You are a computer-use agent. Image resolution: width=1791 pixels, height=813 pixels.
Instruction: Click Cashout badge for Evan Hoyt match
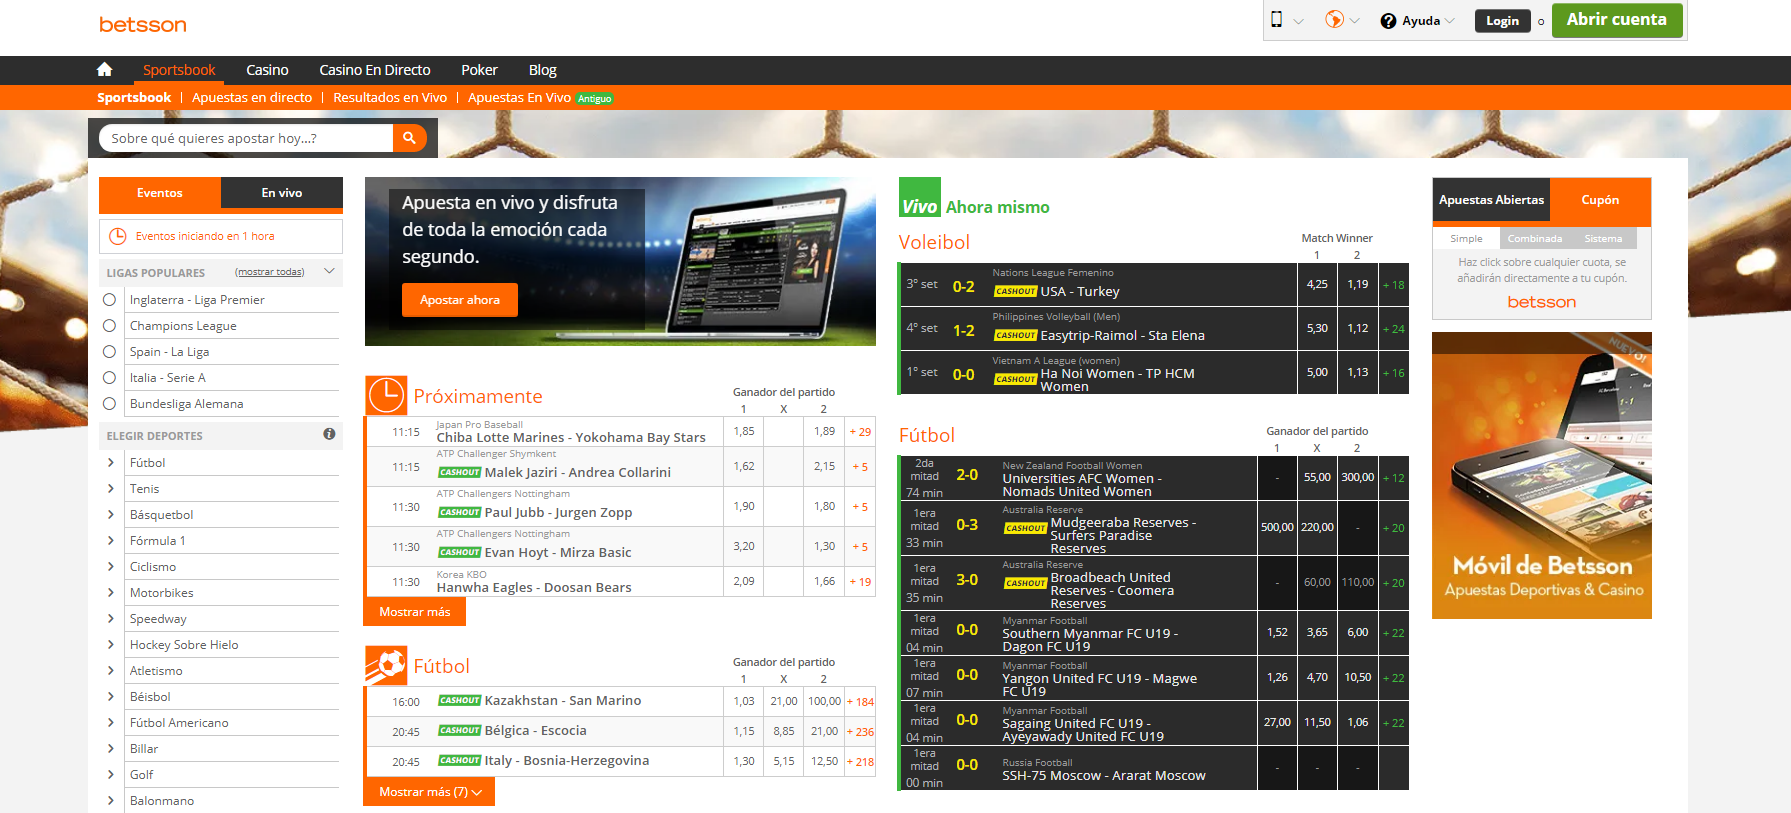pyautogui.click(x=460, y=552)
